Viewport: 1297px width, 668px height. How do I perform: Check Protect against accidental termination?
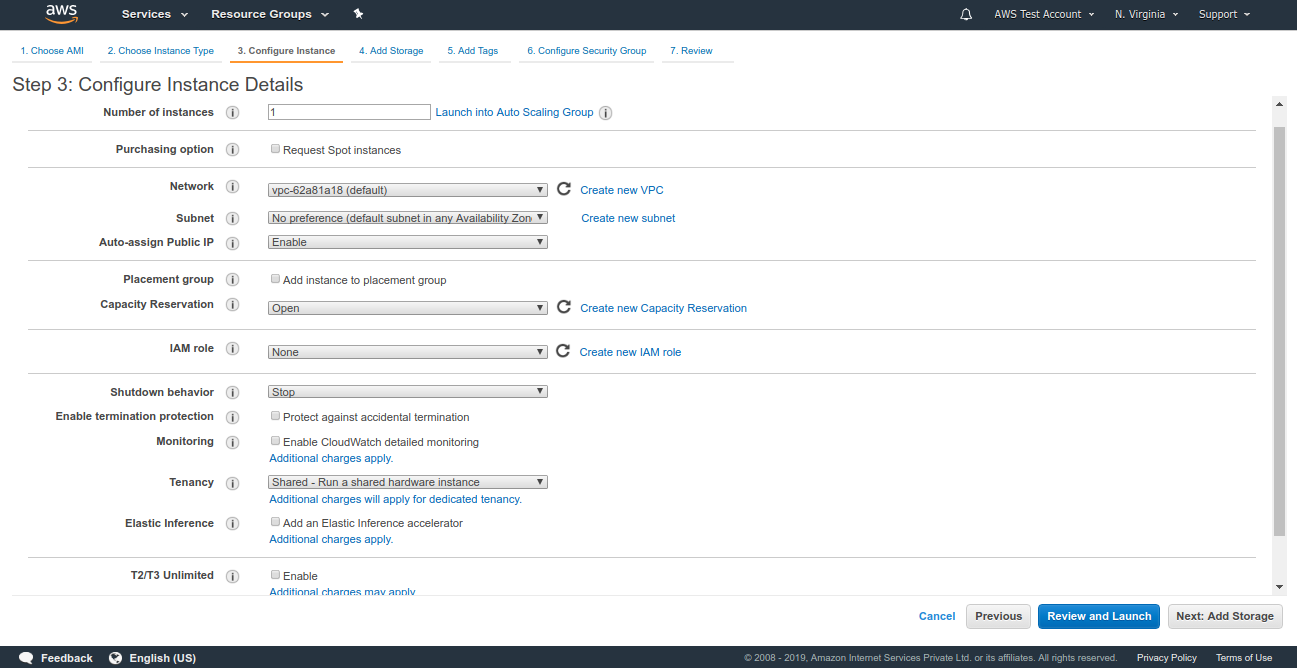[276, 416]
